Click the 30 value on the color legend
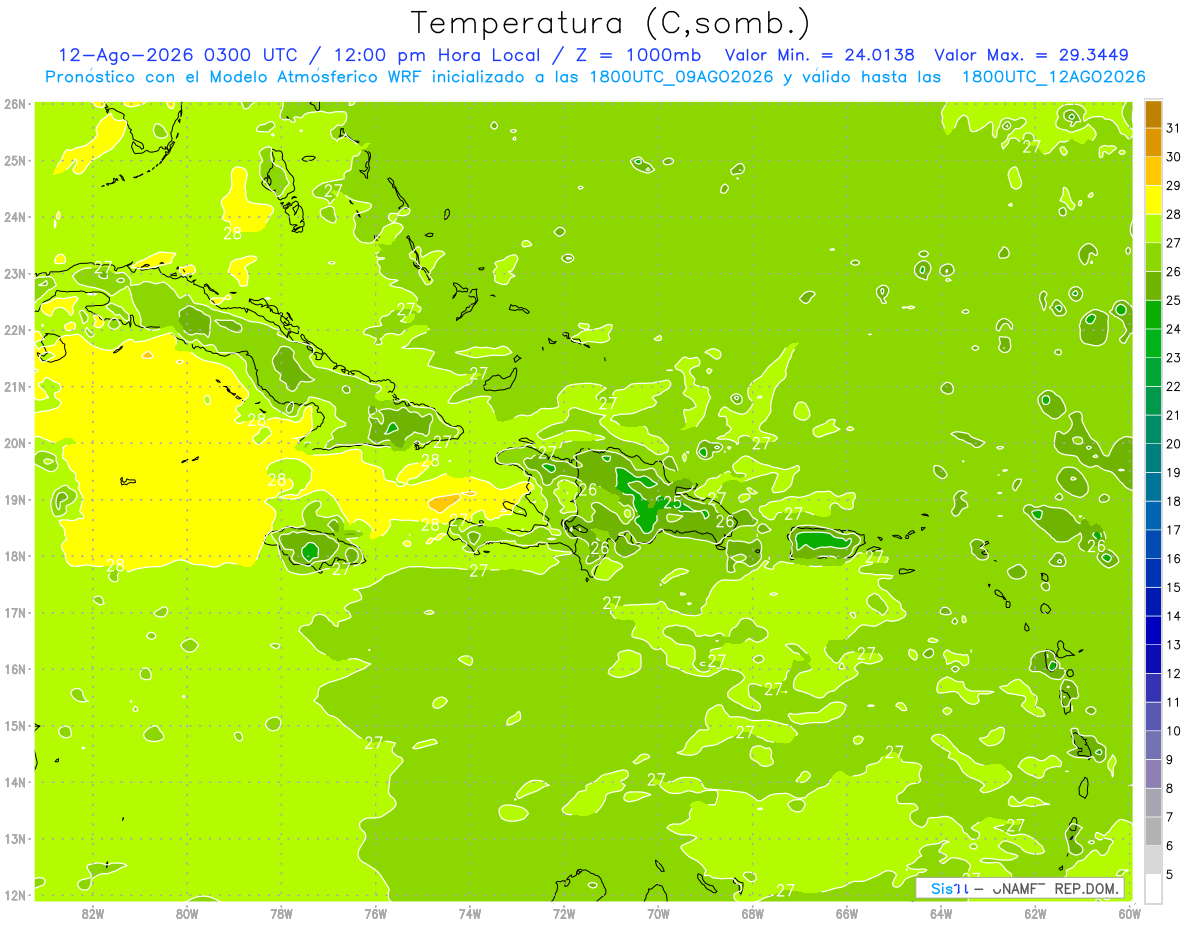This screenshot has height=927, width=1200. tap(1174, 157)
